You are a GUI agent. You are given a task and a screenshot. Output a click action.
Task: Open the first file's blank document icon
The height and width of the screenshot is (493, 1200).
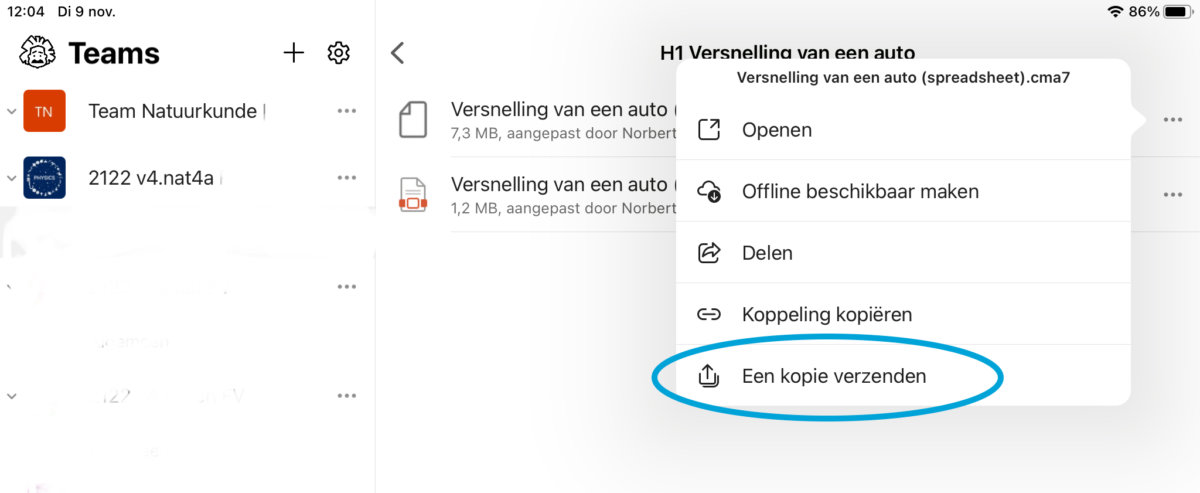[413, 119]
